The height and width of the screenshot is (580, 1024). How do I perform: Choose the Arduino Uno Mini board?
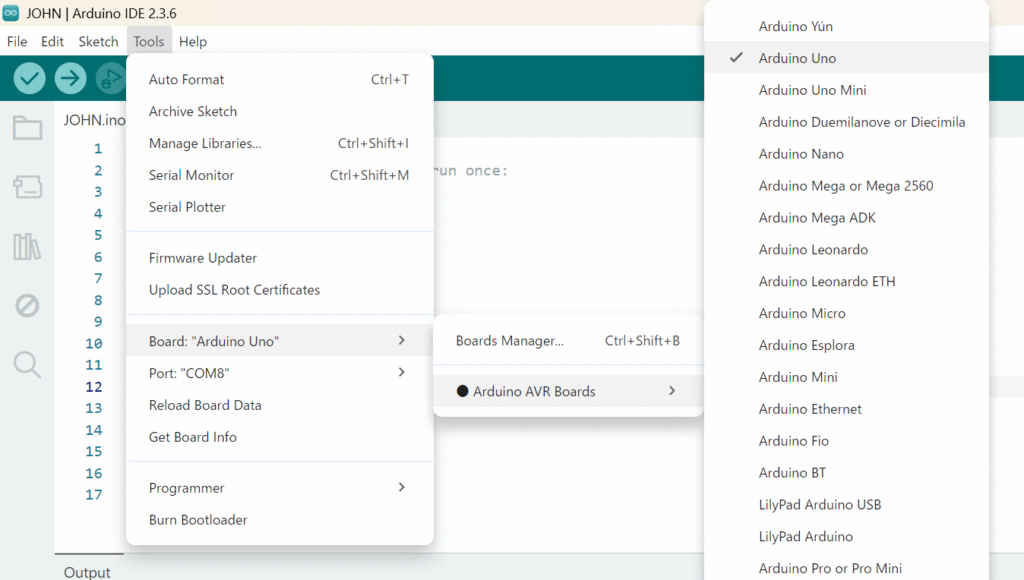846,90
